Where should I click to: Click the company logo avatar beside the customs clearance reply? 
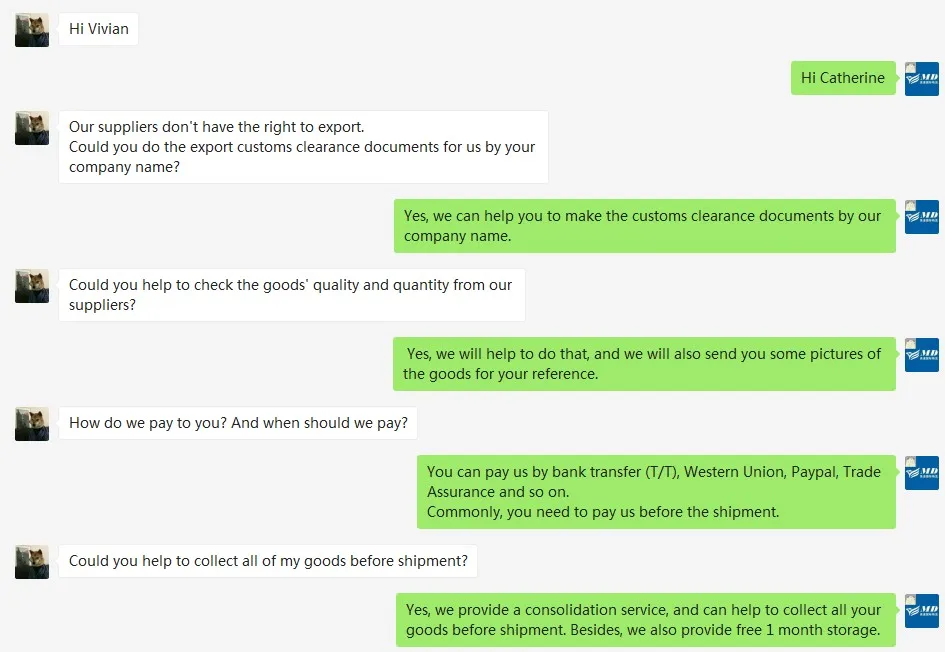pyautogui.click(x=921, y=217)
